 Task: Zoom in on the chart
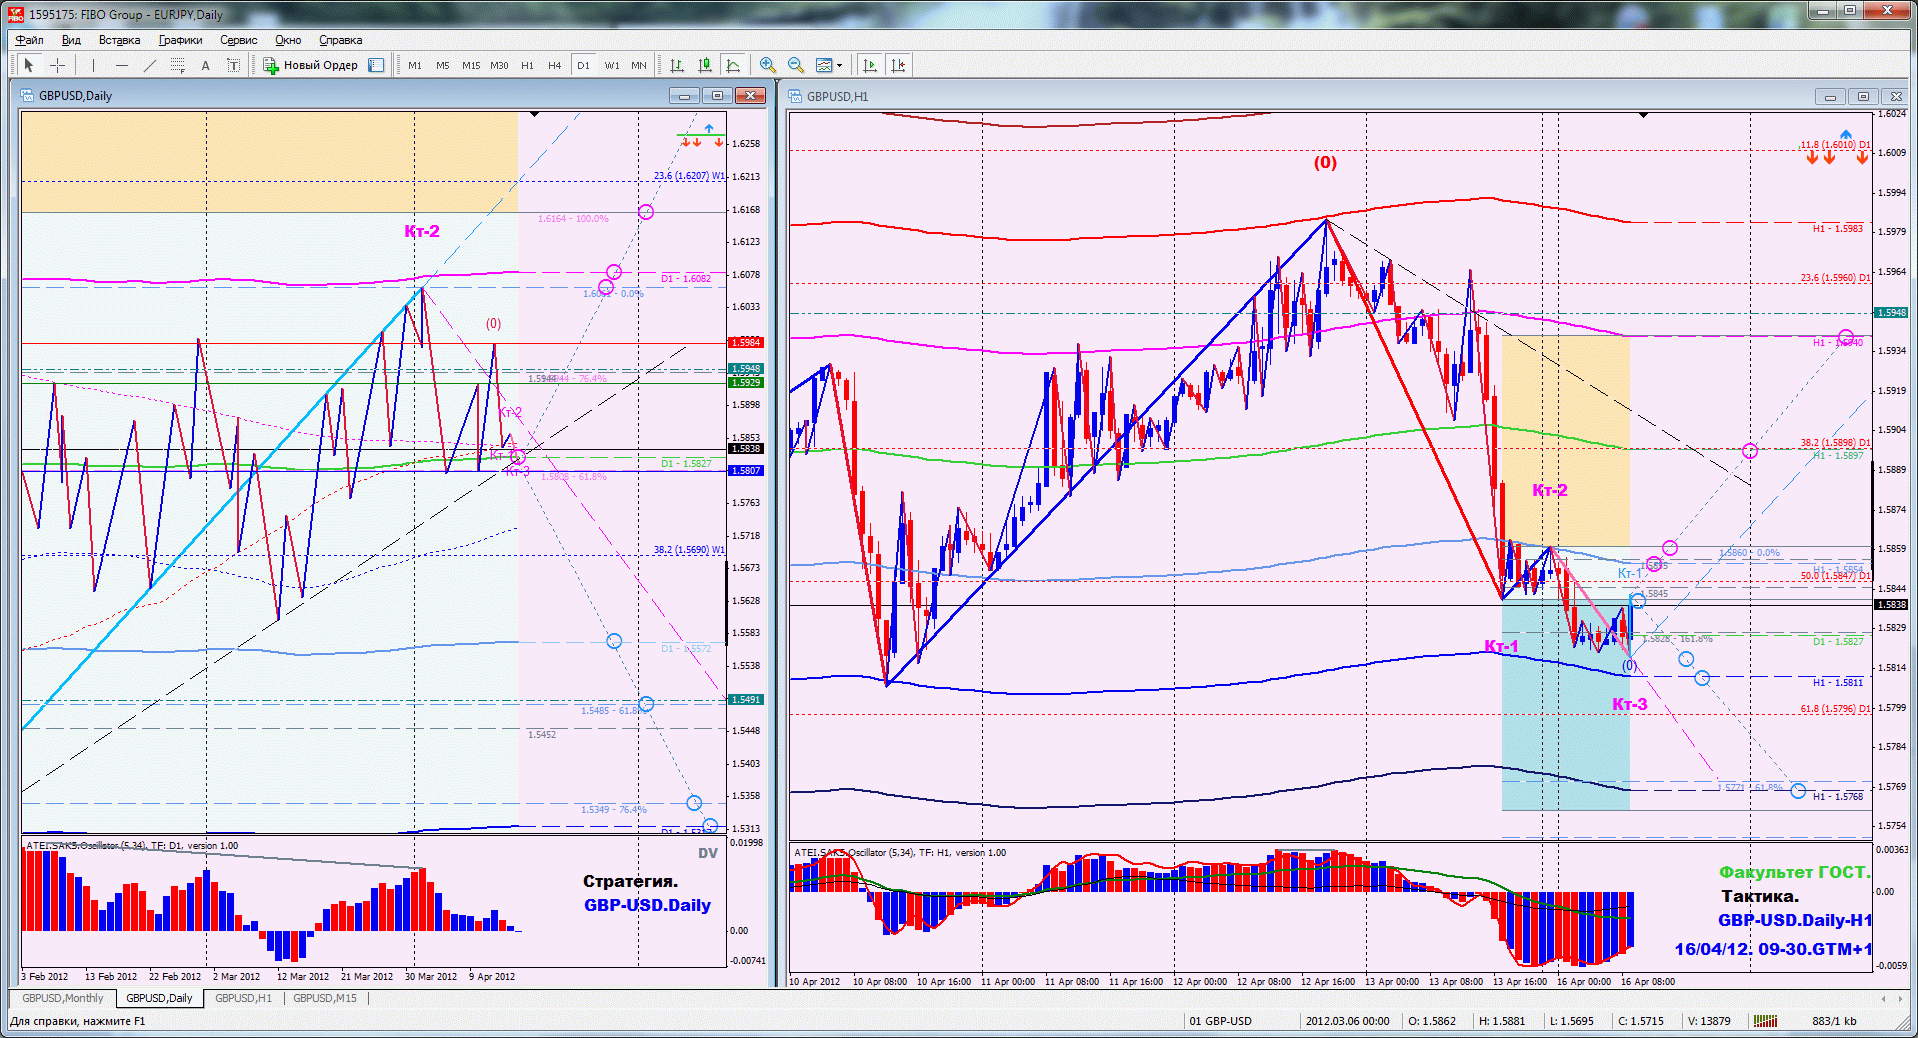pos(767,65)
